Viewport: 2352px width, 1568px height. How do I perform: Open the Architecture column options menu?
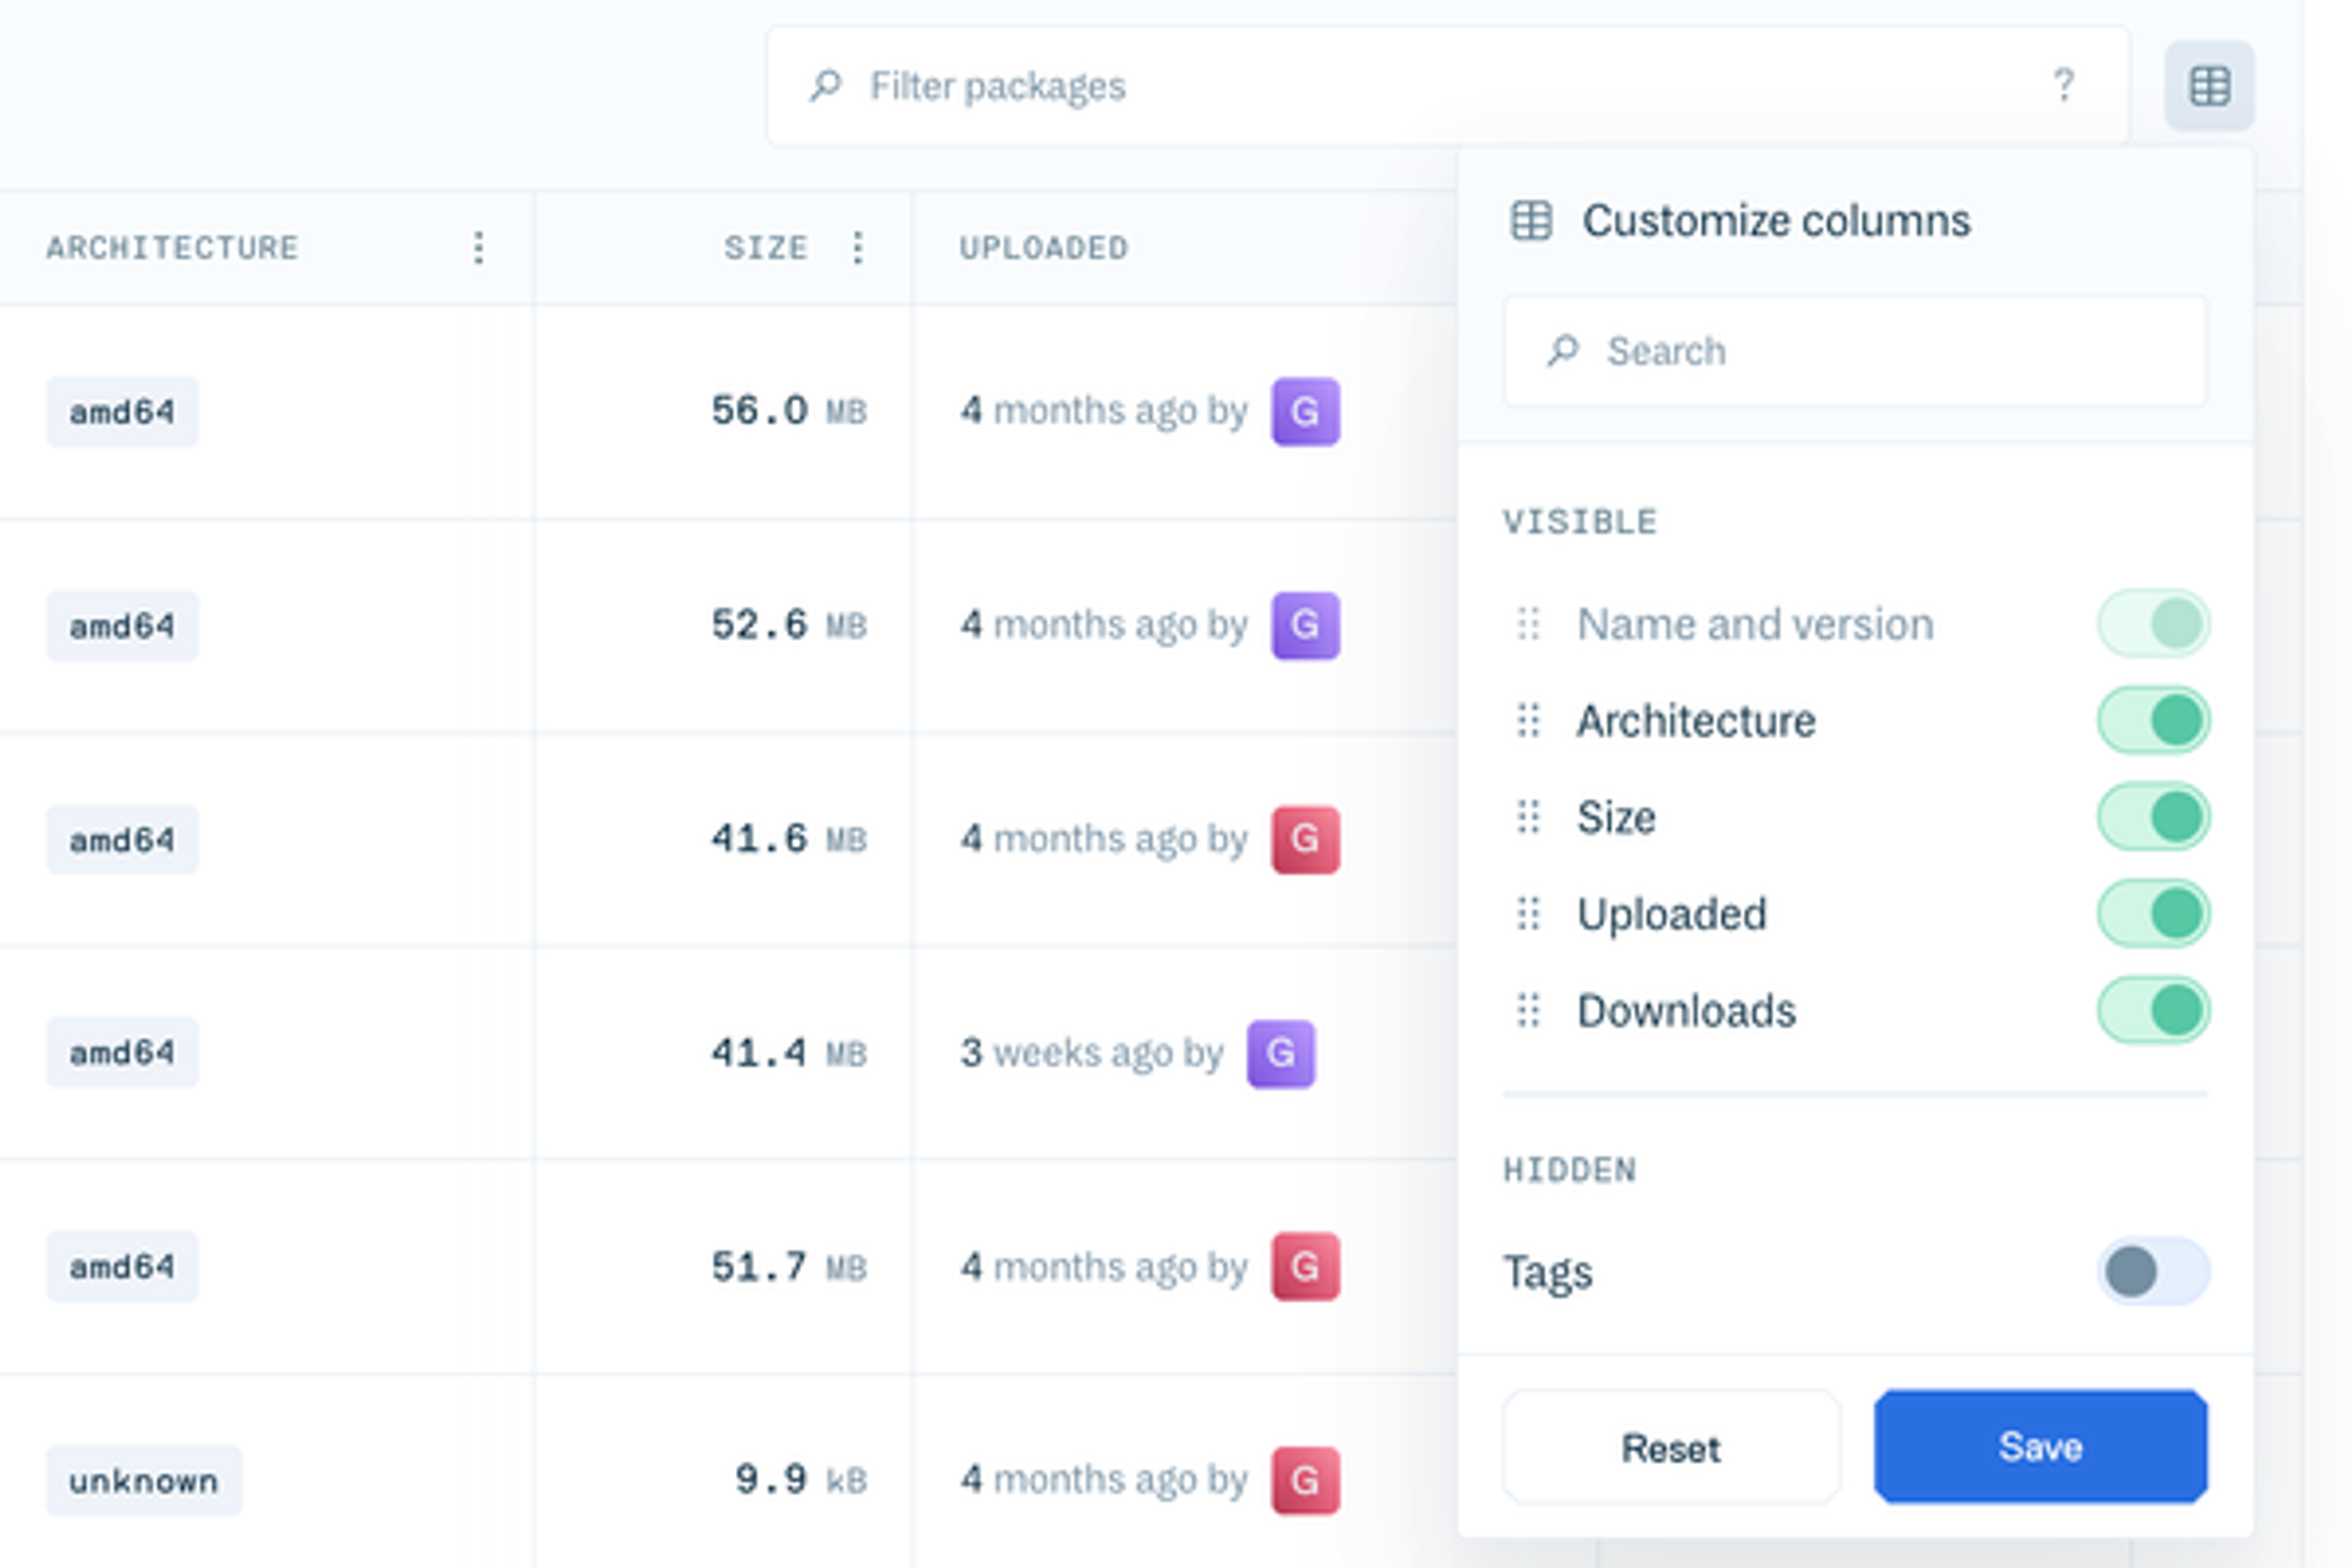[x=479, y=247]
